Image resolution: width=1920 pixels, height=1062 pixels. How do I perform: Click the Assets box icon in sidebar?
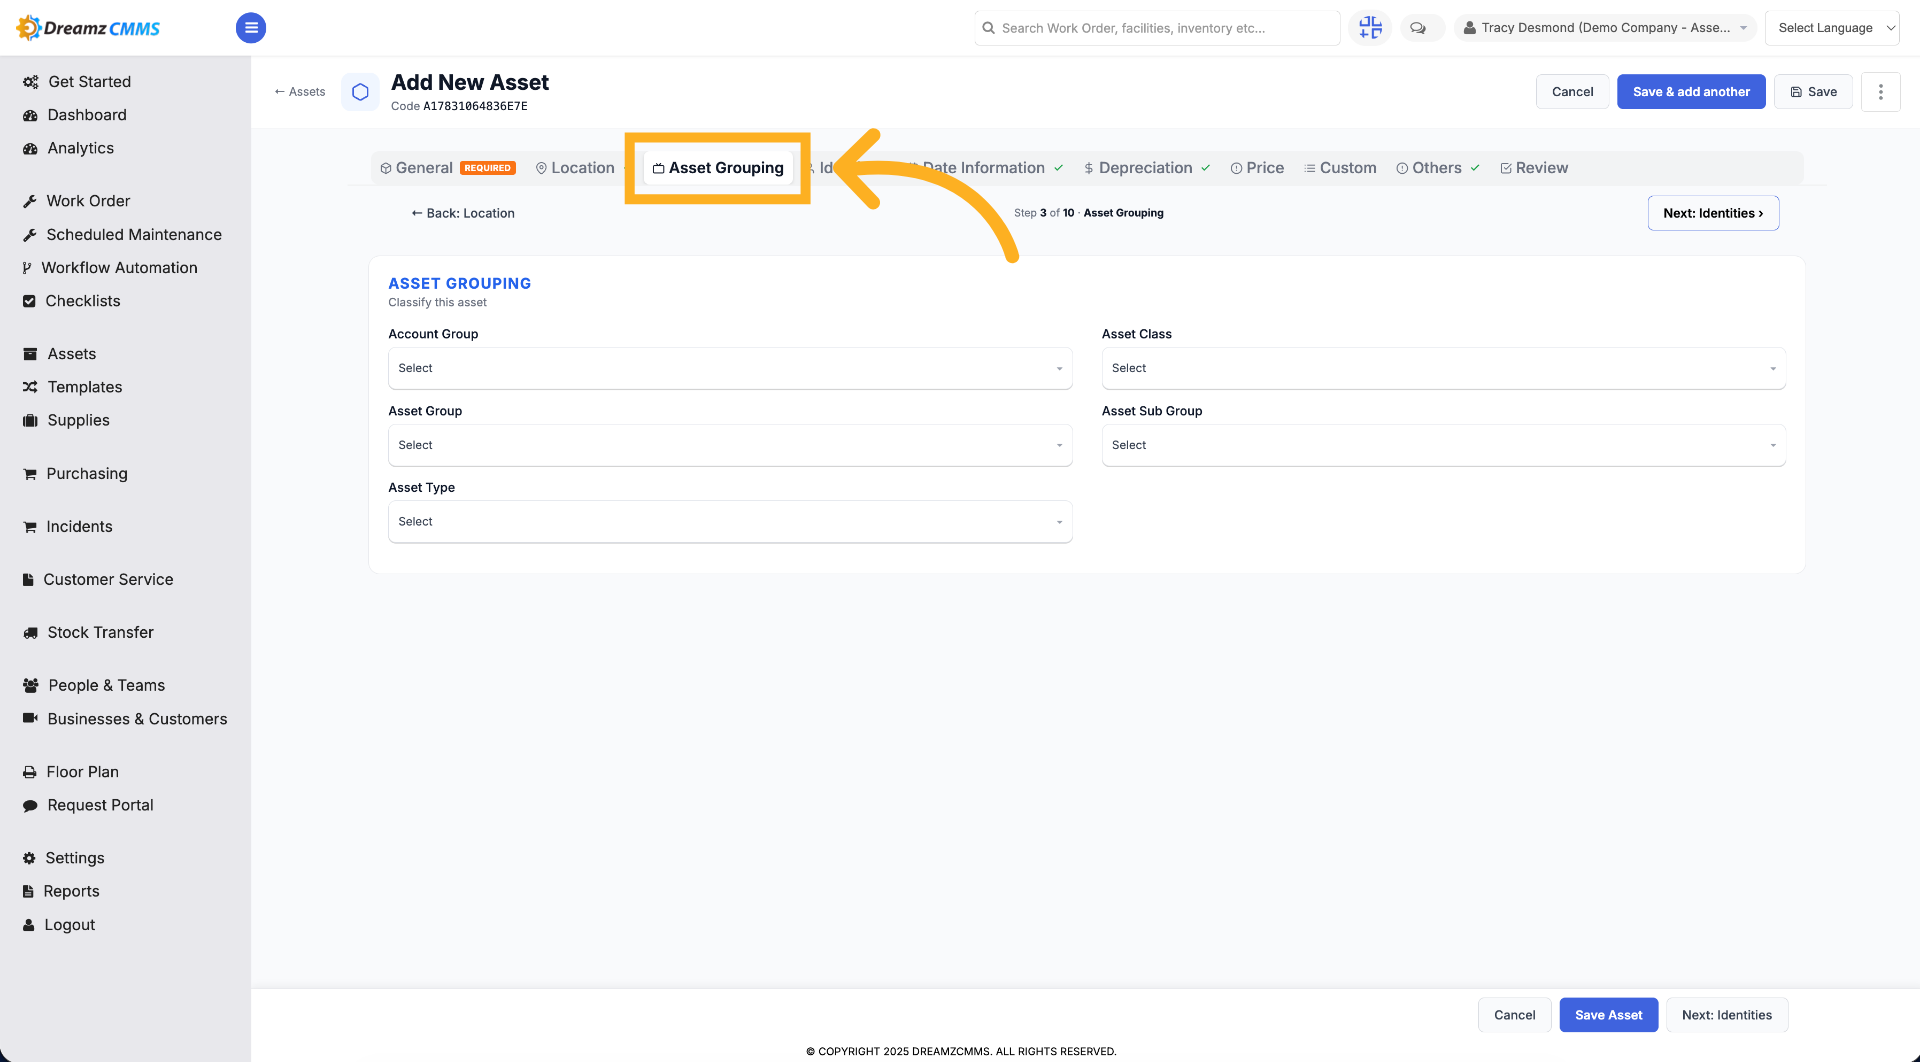(x=30, y=354)
